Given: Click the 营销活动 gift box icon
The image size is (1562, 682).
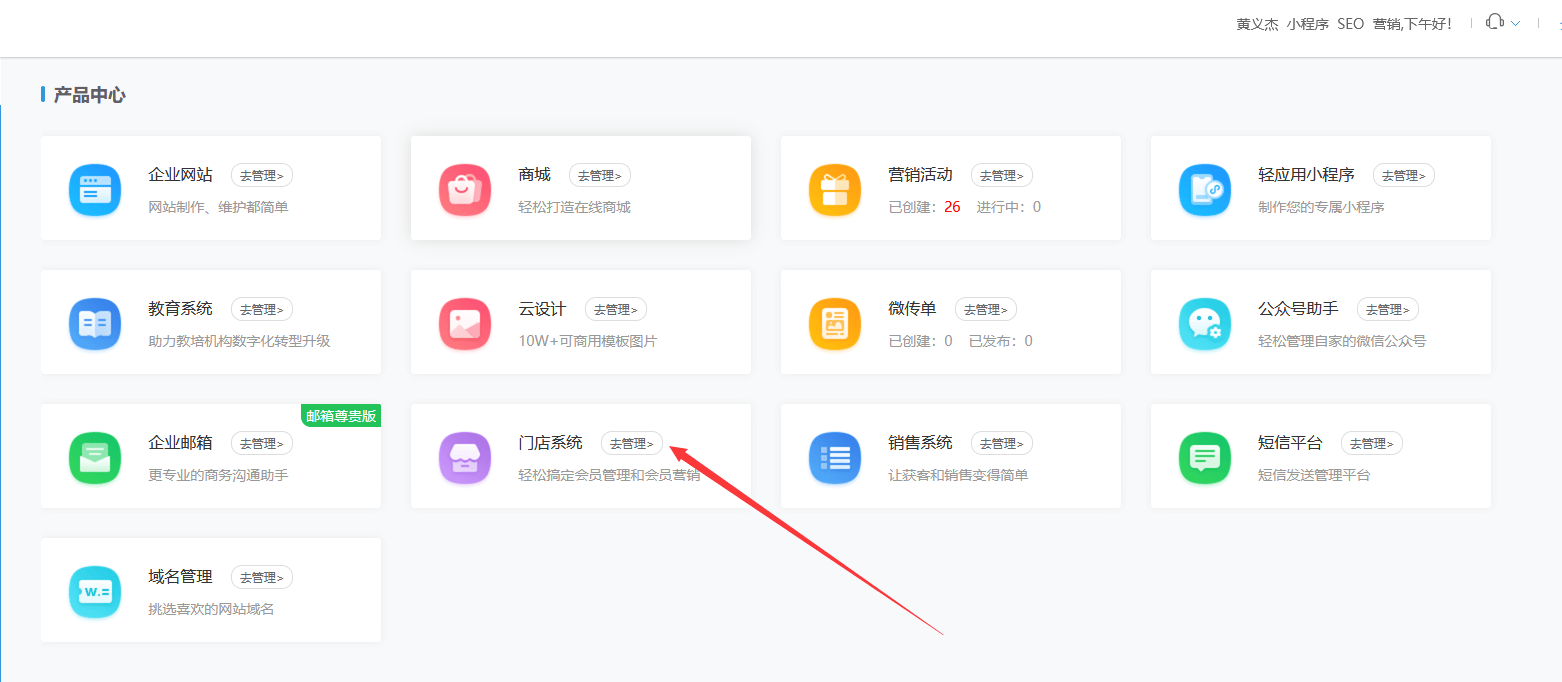Looking at the screenshot, I should pyautogui.click(x=835, y=190).
